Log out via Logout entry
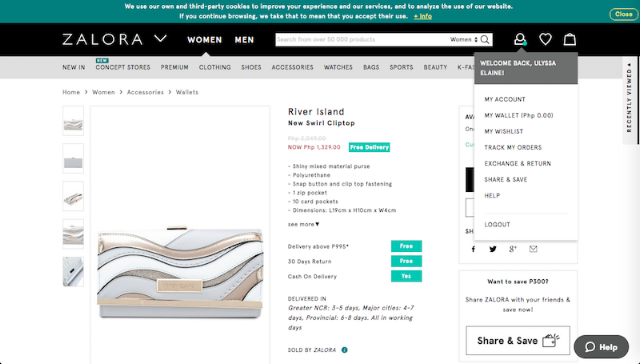 pyautogui.click(x=497, y=224)
